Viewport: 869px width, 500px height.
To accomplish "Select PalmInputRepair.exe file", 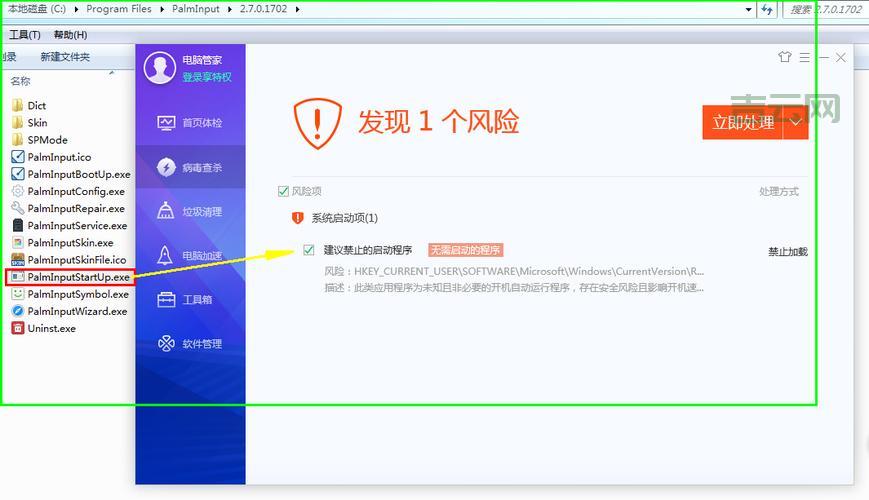I will pyautogui.click(x=68, y=208).
